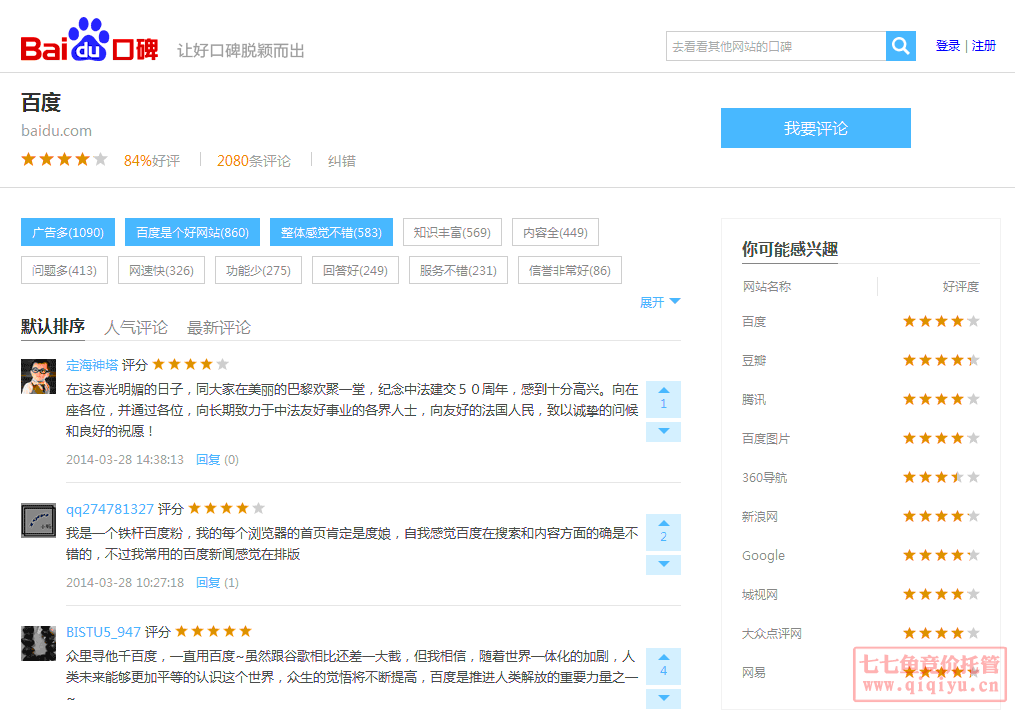Toggle the 网速快(326) tag
The width and height of the screenshot is (1015, 711).
(161, 271)
